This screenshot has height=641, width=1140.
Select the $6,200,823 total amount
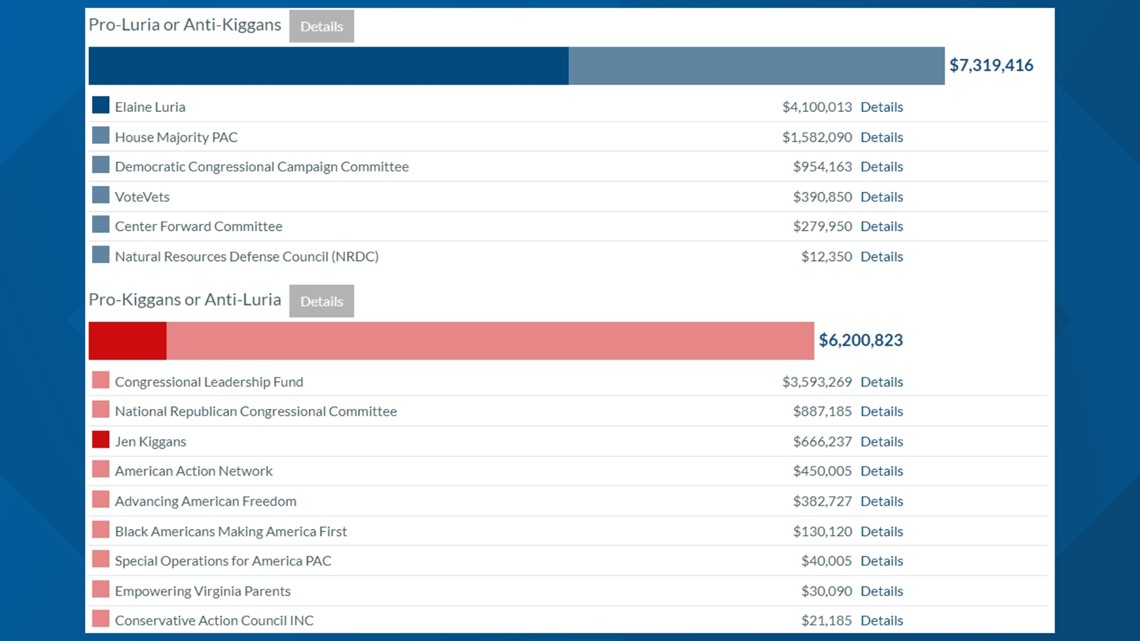pyautogui.click(x=861, y=340)
